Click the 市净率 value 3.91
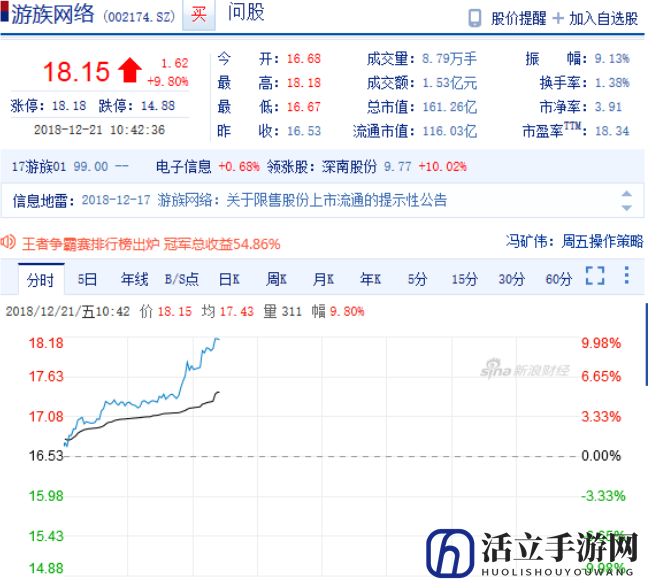The image size is (648, 583). pos(608,107)
